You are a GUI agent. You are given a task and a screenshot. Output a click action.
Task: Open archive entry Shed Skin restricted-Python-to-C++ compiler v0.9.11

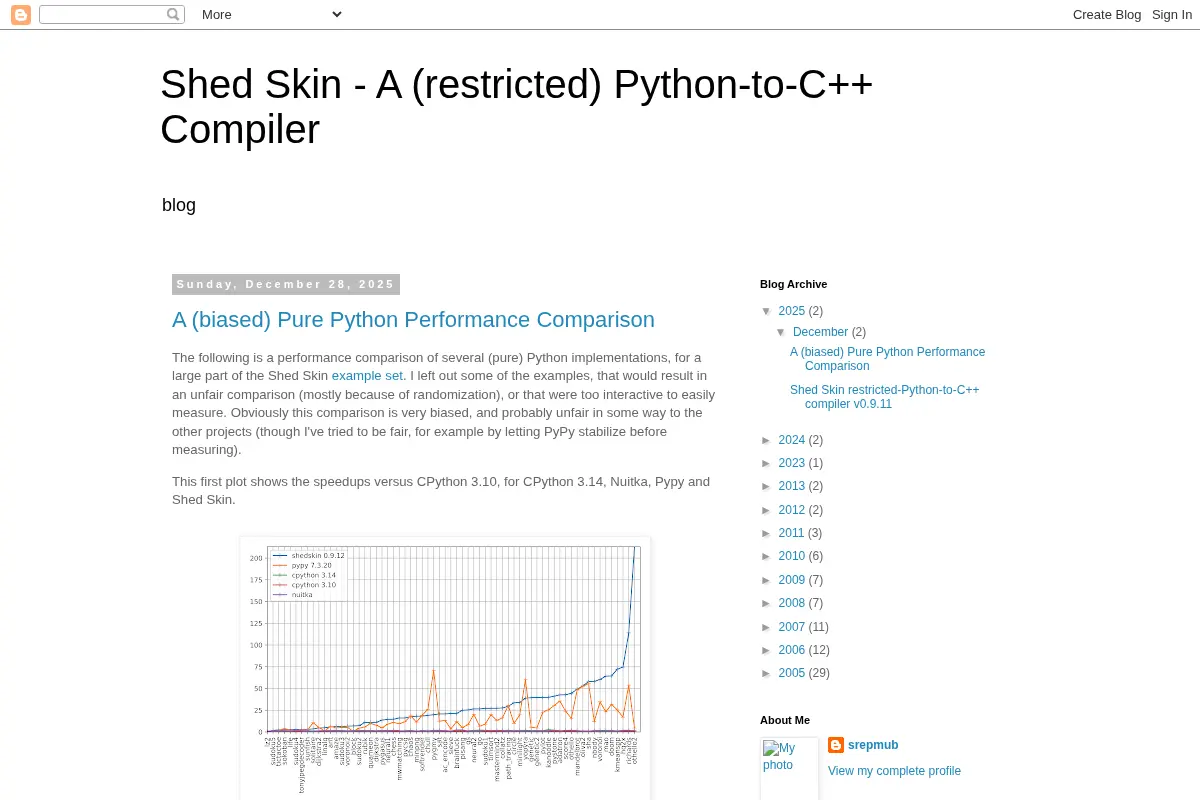(x=885, y=397)
